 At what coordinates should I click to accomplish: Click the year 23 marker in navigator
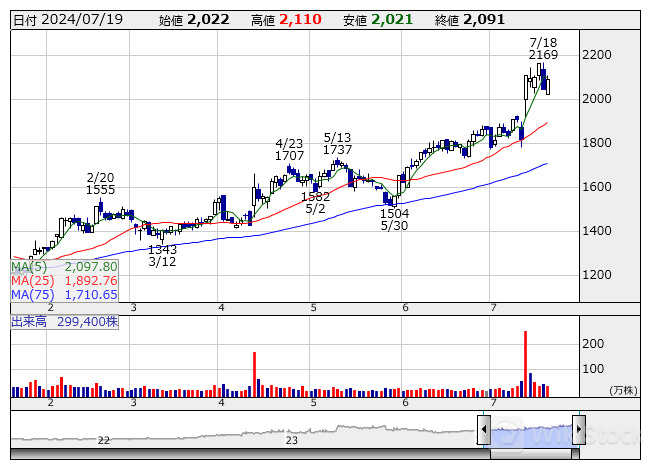coord(292,439)
